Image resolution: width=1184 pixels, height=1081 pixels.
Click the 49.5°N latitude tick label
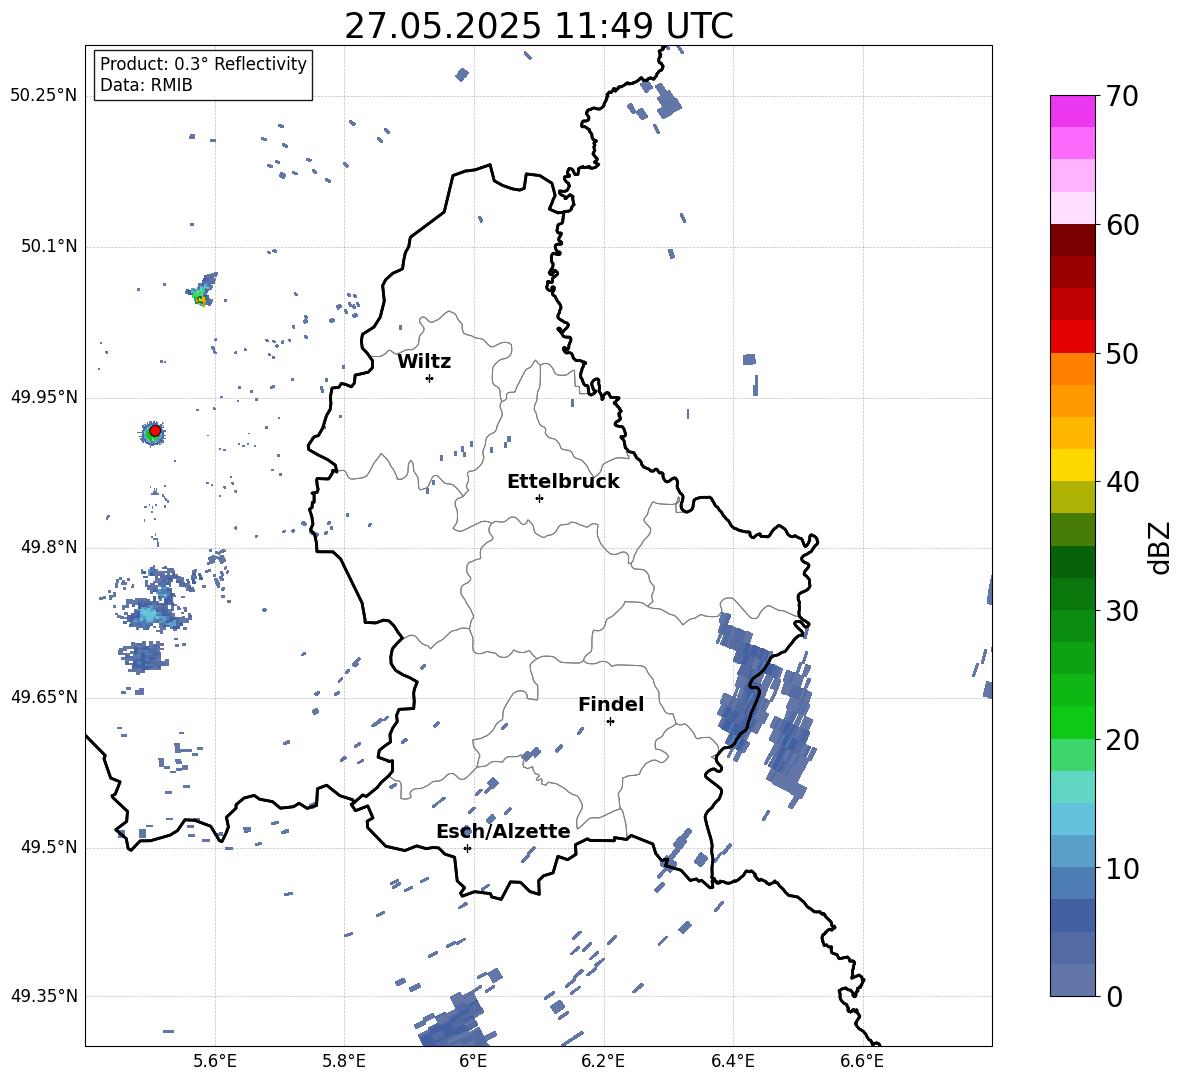48,848
